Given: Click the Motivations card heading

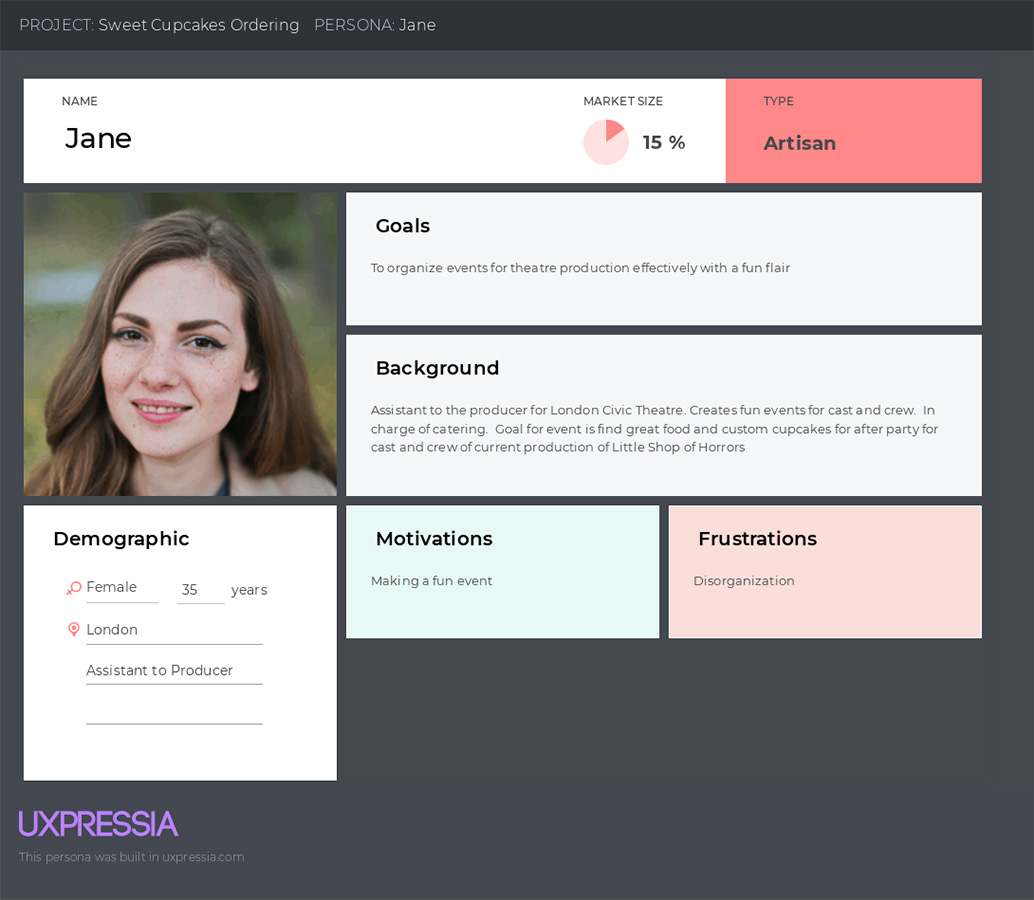Looking at the screenshot, I should click(434, 539).
